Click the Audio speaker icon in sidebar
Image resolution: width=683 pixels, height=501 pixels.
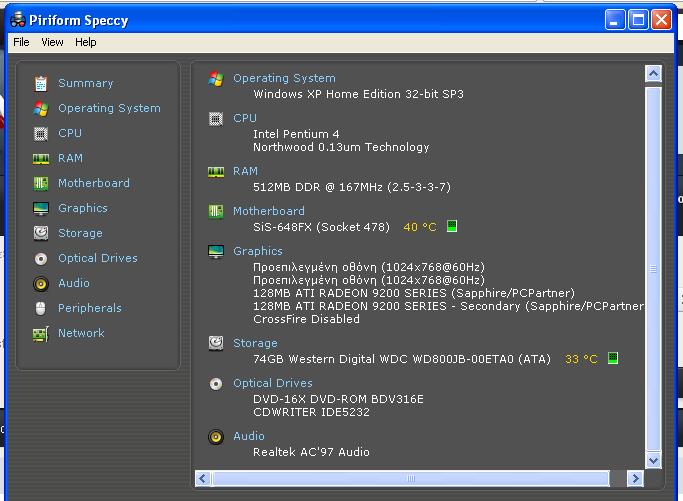click(x=41, y=284)
